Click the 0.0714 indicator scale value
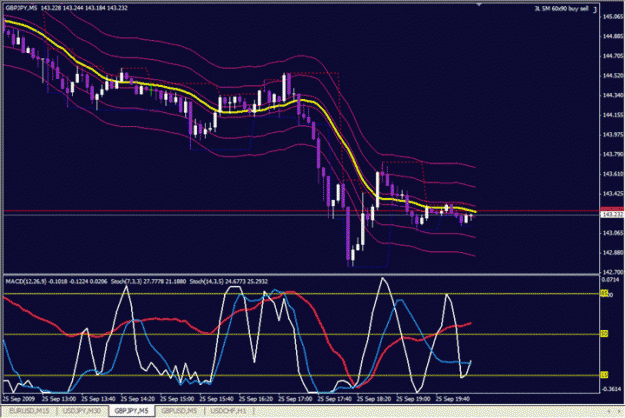625x418 pixels. 610,280
